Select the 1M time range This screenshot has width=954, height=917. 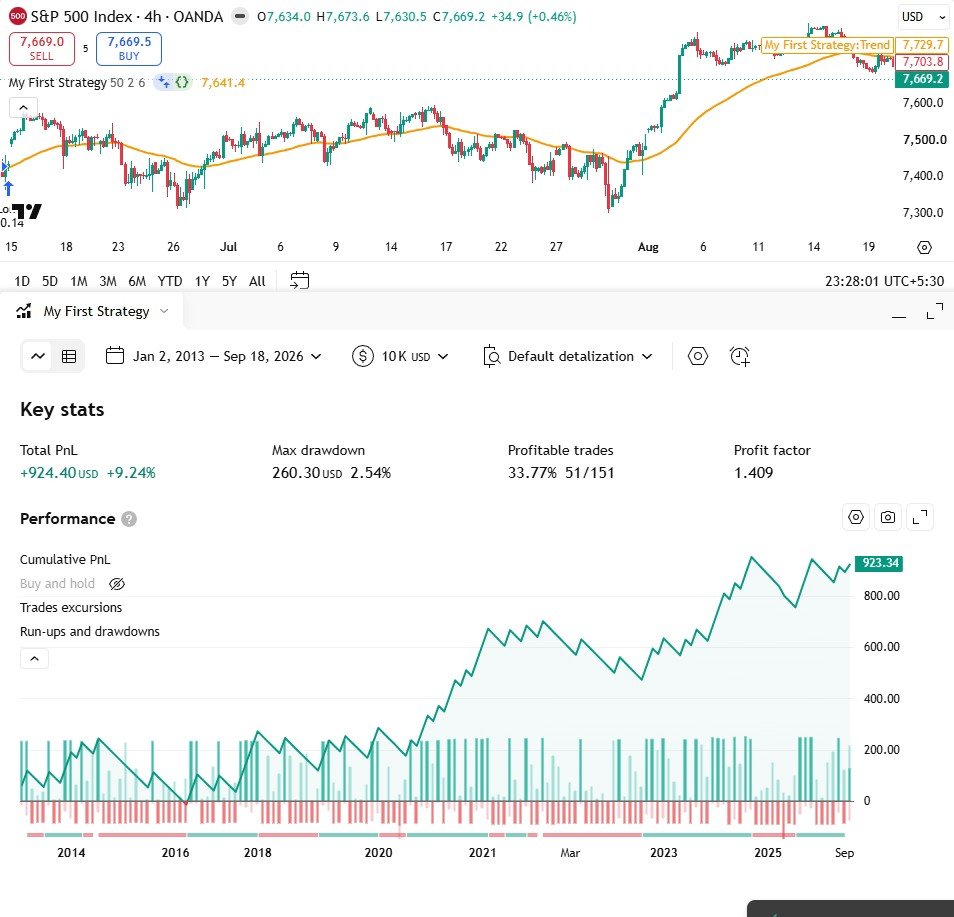(x=79, y=281)
